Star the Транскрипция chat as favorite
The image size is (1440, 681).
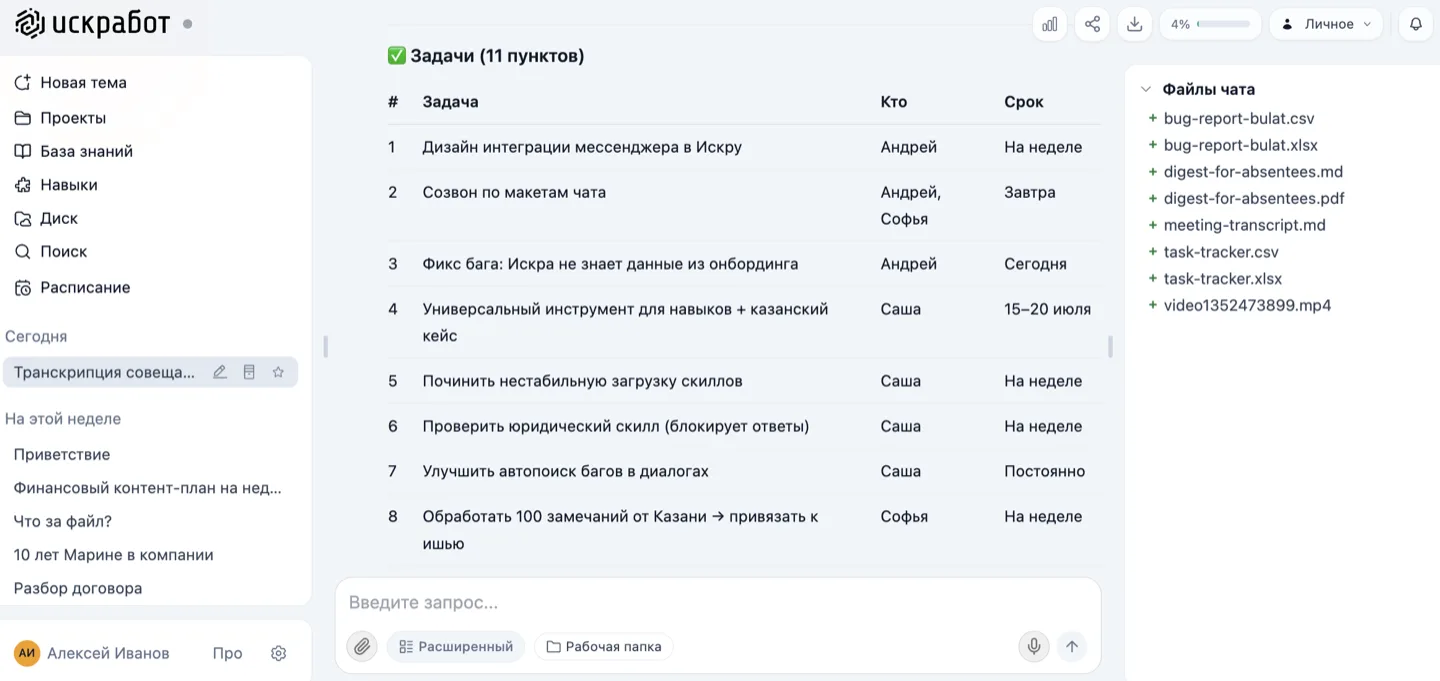(278, 372)
